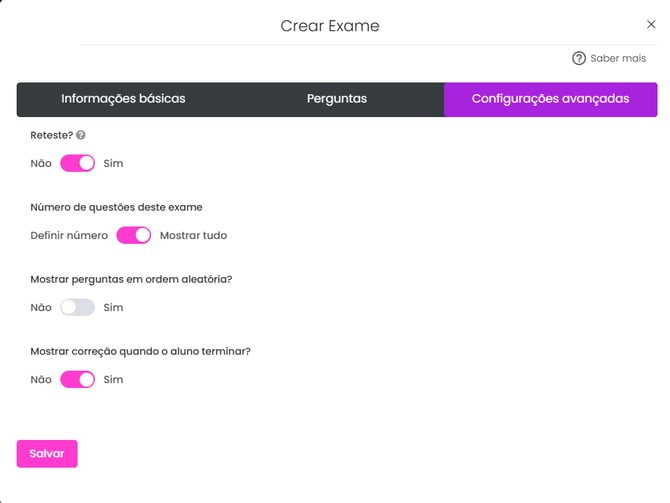This screenshot has height=503, width=670.
Task: Disable showing correction when student finishes
Action: [77, 379]
